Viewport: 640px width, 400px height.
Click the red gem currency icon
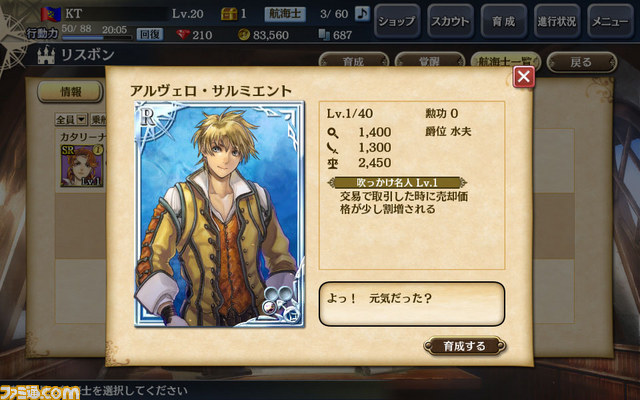coord(183,35)
